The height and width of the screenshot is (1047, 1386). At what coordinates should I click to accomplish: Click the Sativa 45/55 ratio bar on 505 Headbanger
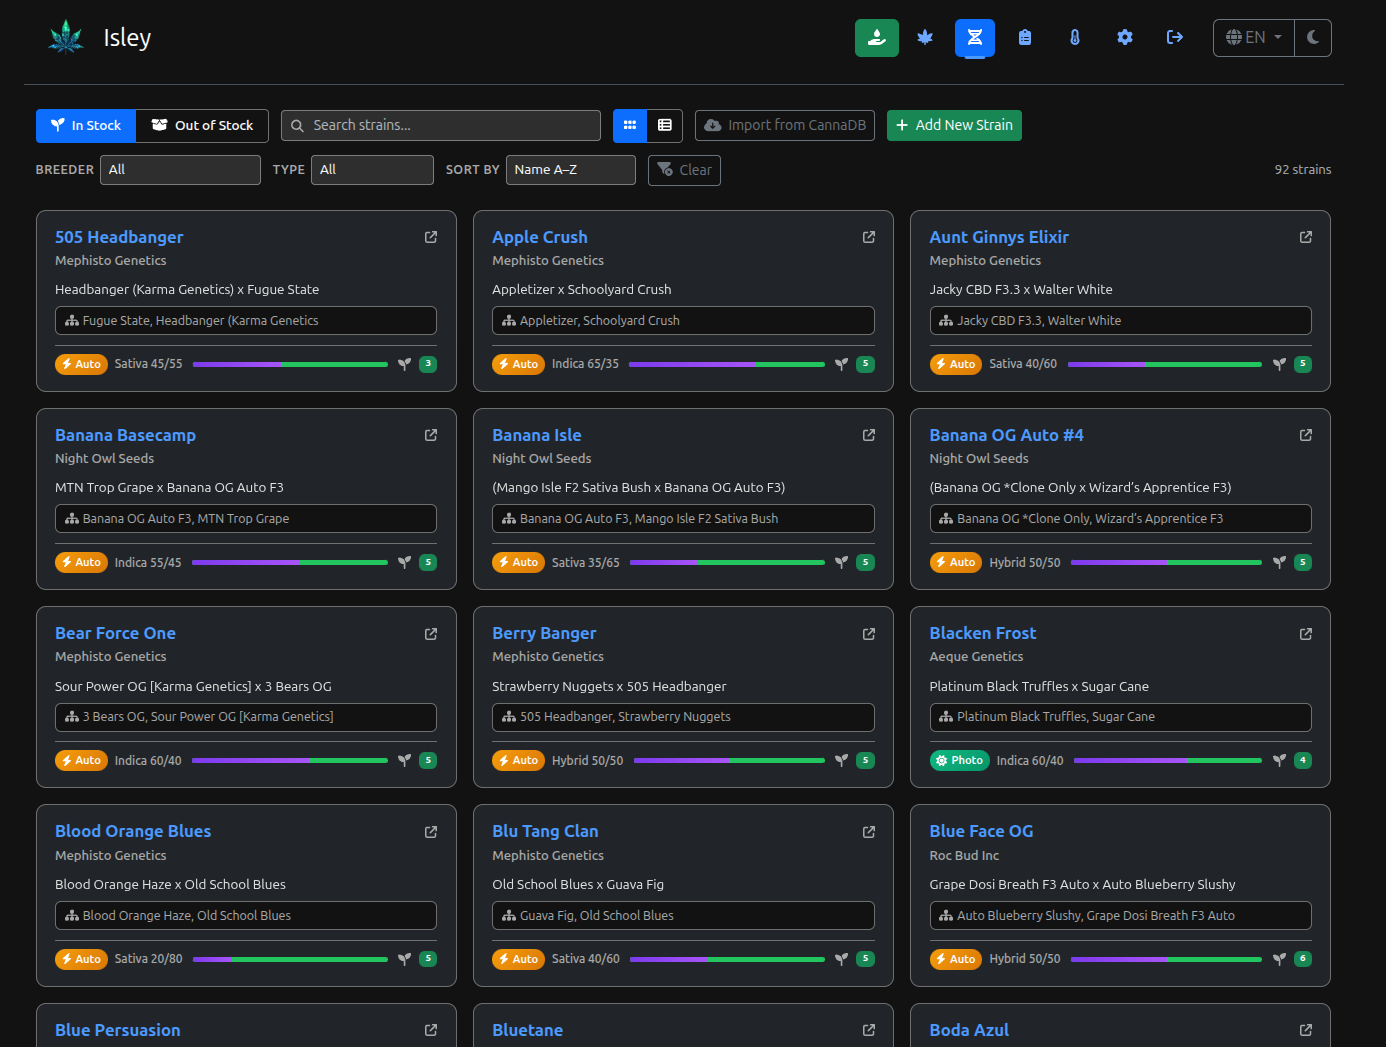pyautogui.click(x=290, y=365)
